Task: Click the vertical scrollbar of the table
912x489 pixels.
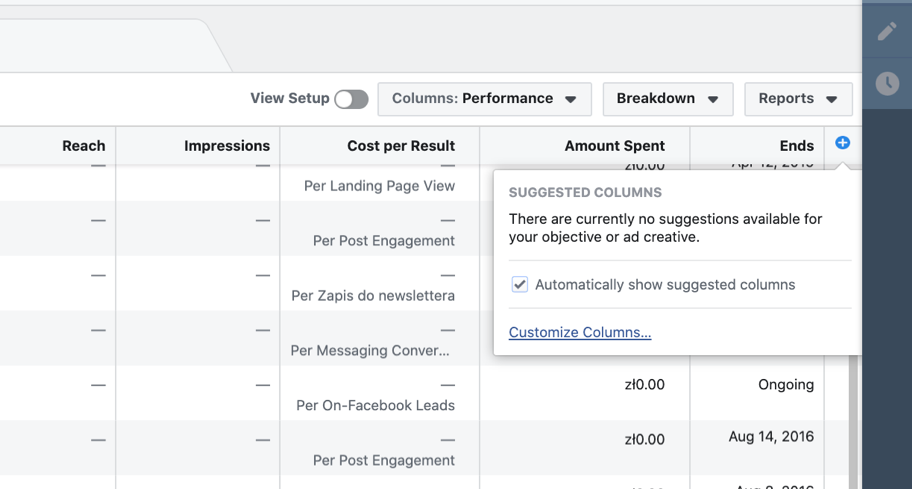Action: [x=853, y=422]
